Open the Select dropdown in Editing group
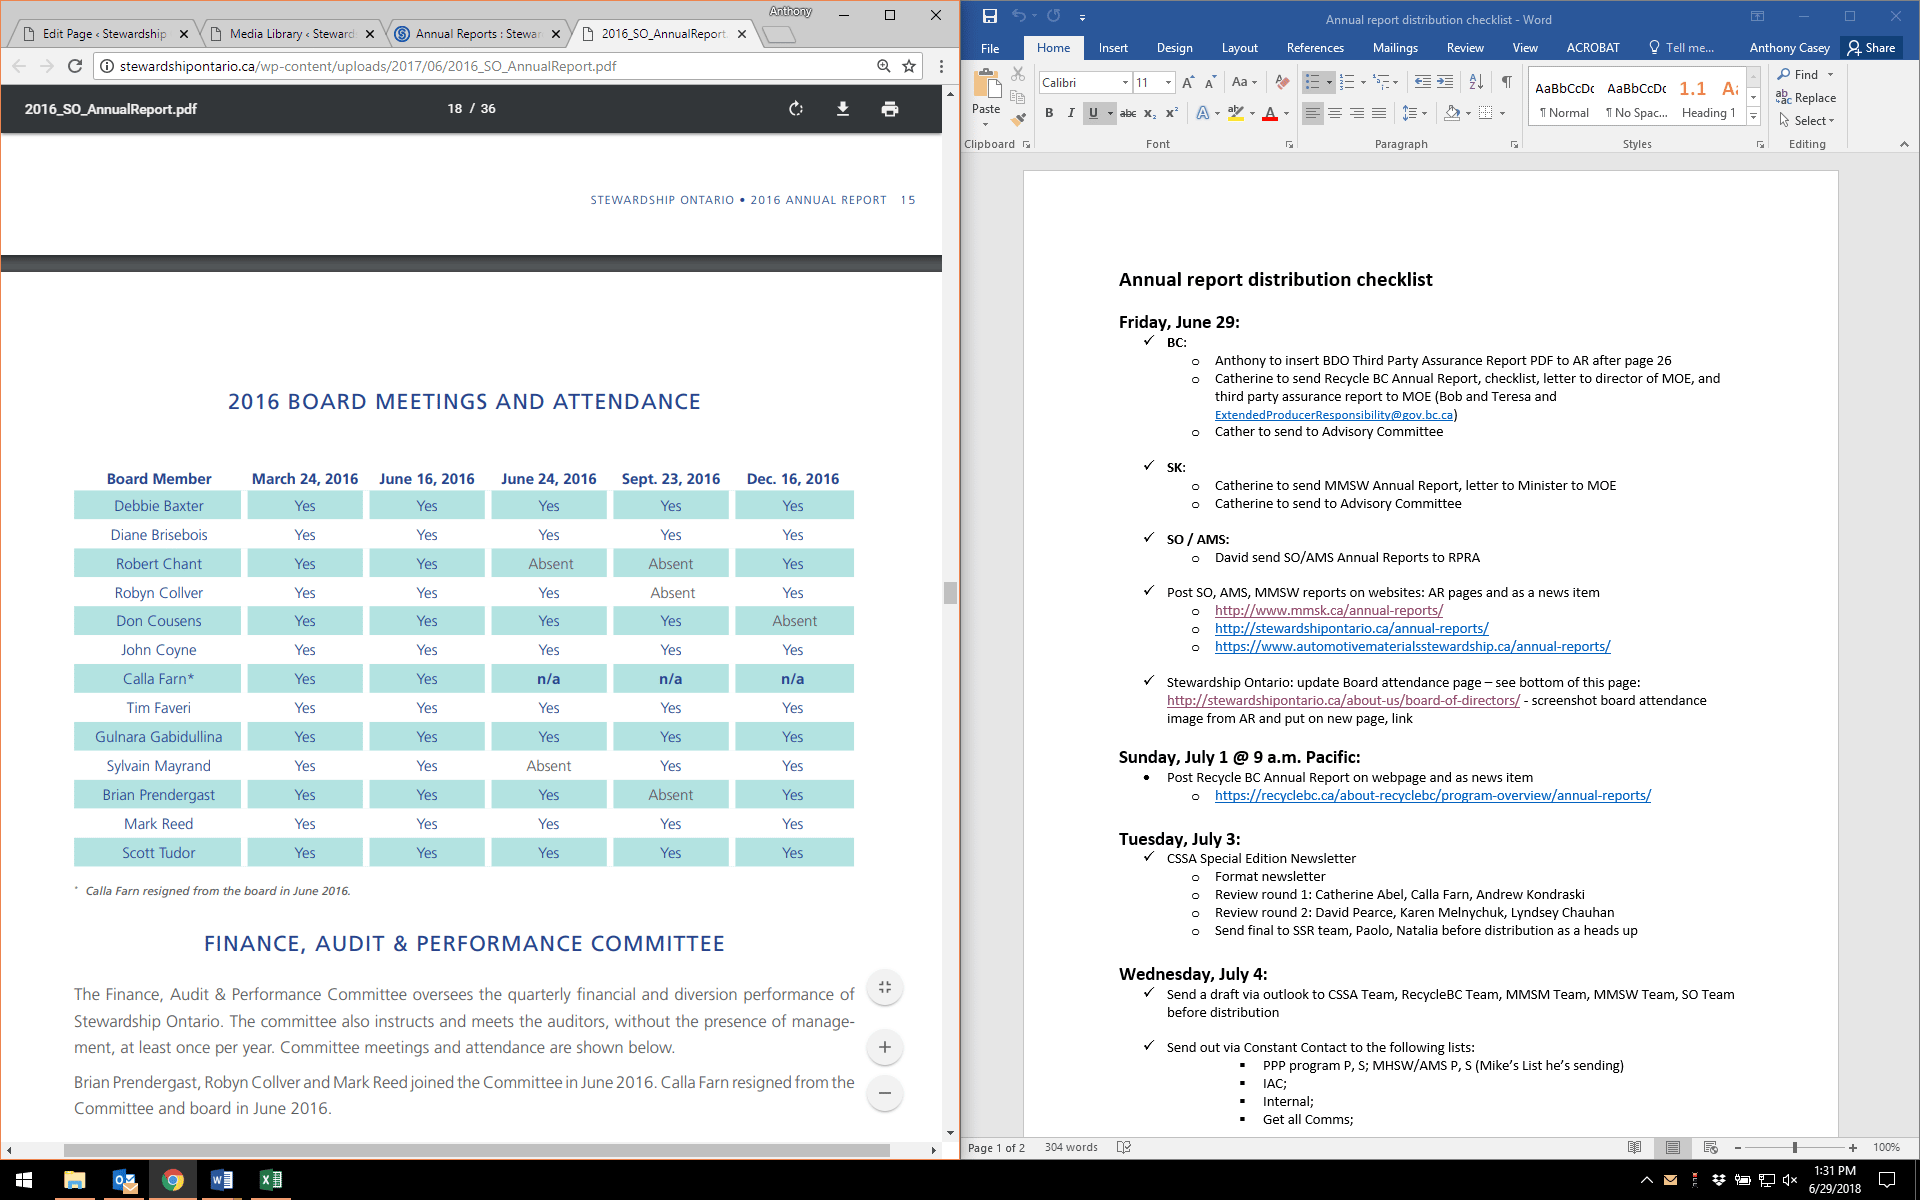This screenshot has width=1920, height=1200. click(1807, 121)
